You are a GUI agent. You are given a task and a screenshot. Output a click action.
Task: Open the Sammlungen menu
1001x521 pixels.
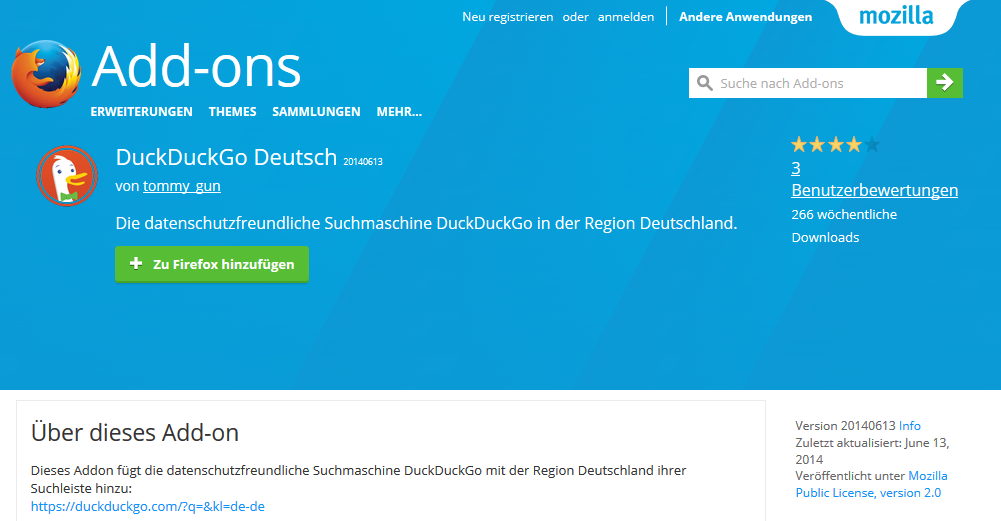point(316,112)
